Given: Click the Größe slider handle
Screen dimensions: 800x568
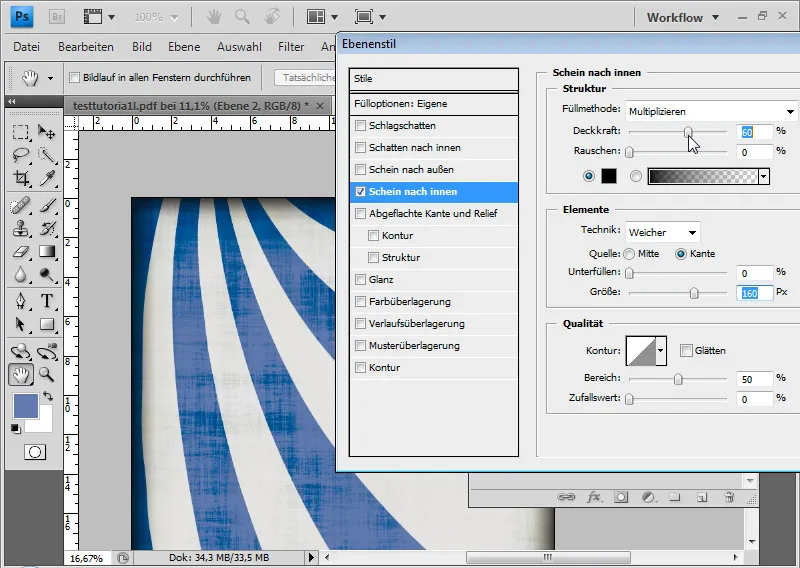Looking at the screenshot, I should pos(694,293).
